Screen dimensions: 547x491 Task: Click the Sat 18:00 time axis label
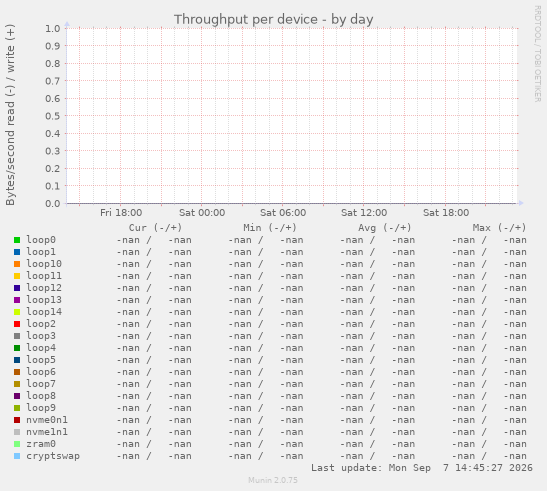point(446,213)
